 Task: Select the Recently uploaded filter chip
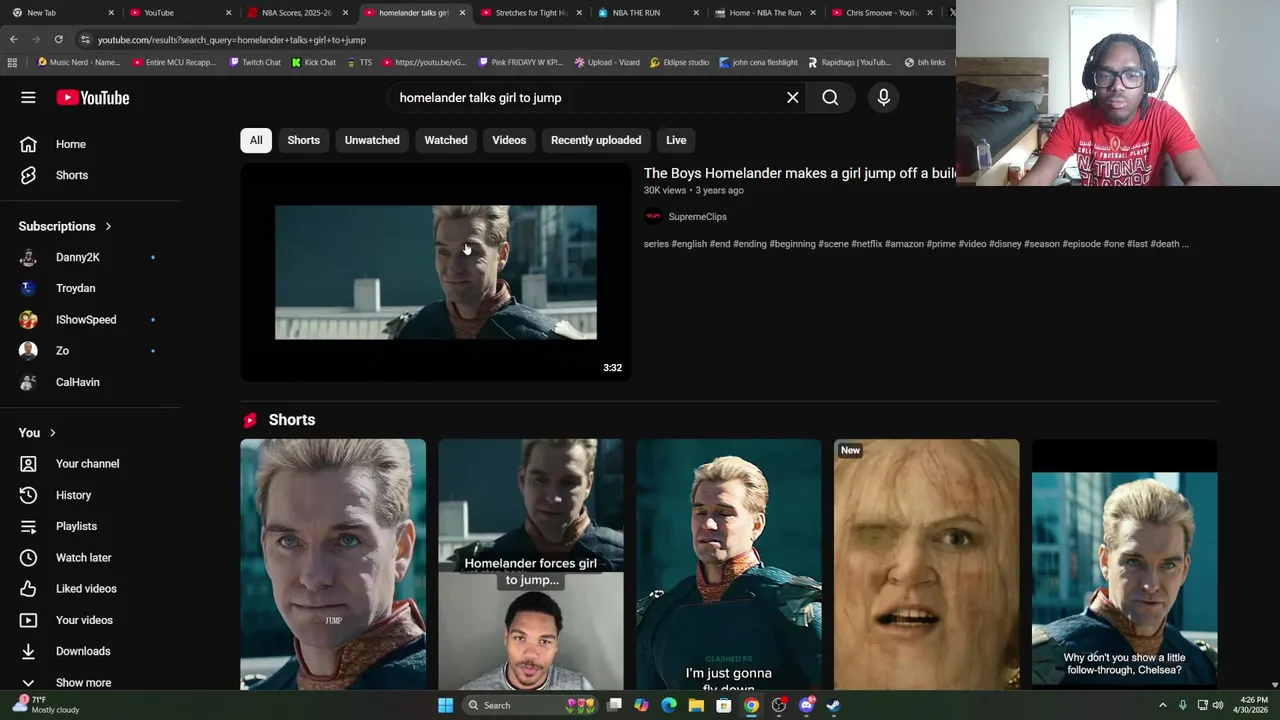coord(596,140)
